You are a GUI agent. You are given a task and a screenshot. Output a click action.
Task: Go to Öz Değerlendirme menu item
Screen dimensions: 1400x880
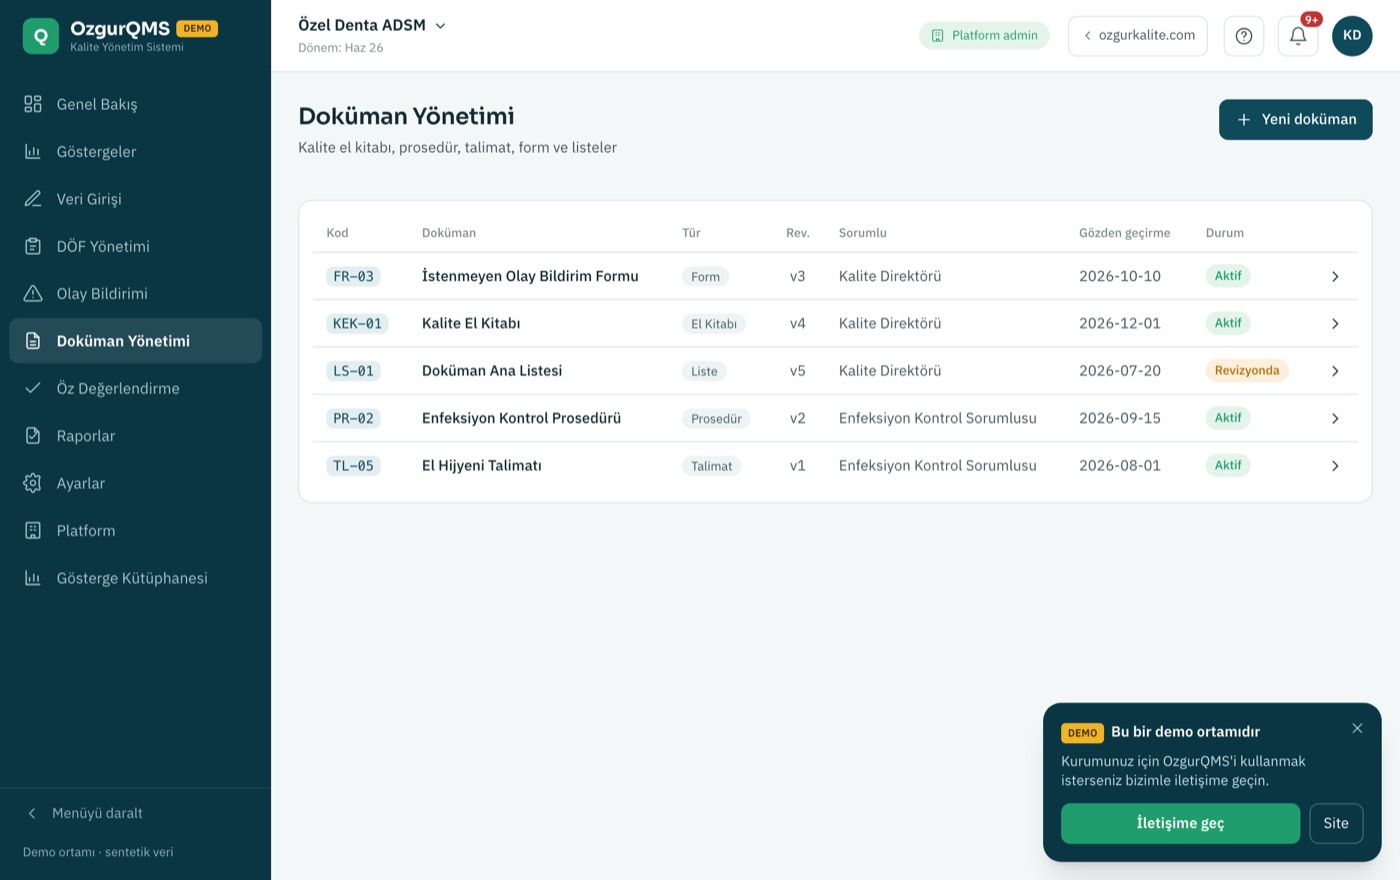tap(135, 388)
